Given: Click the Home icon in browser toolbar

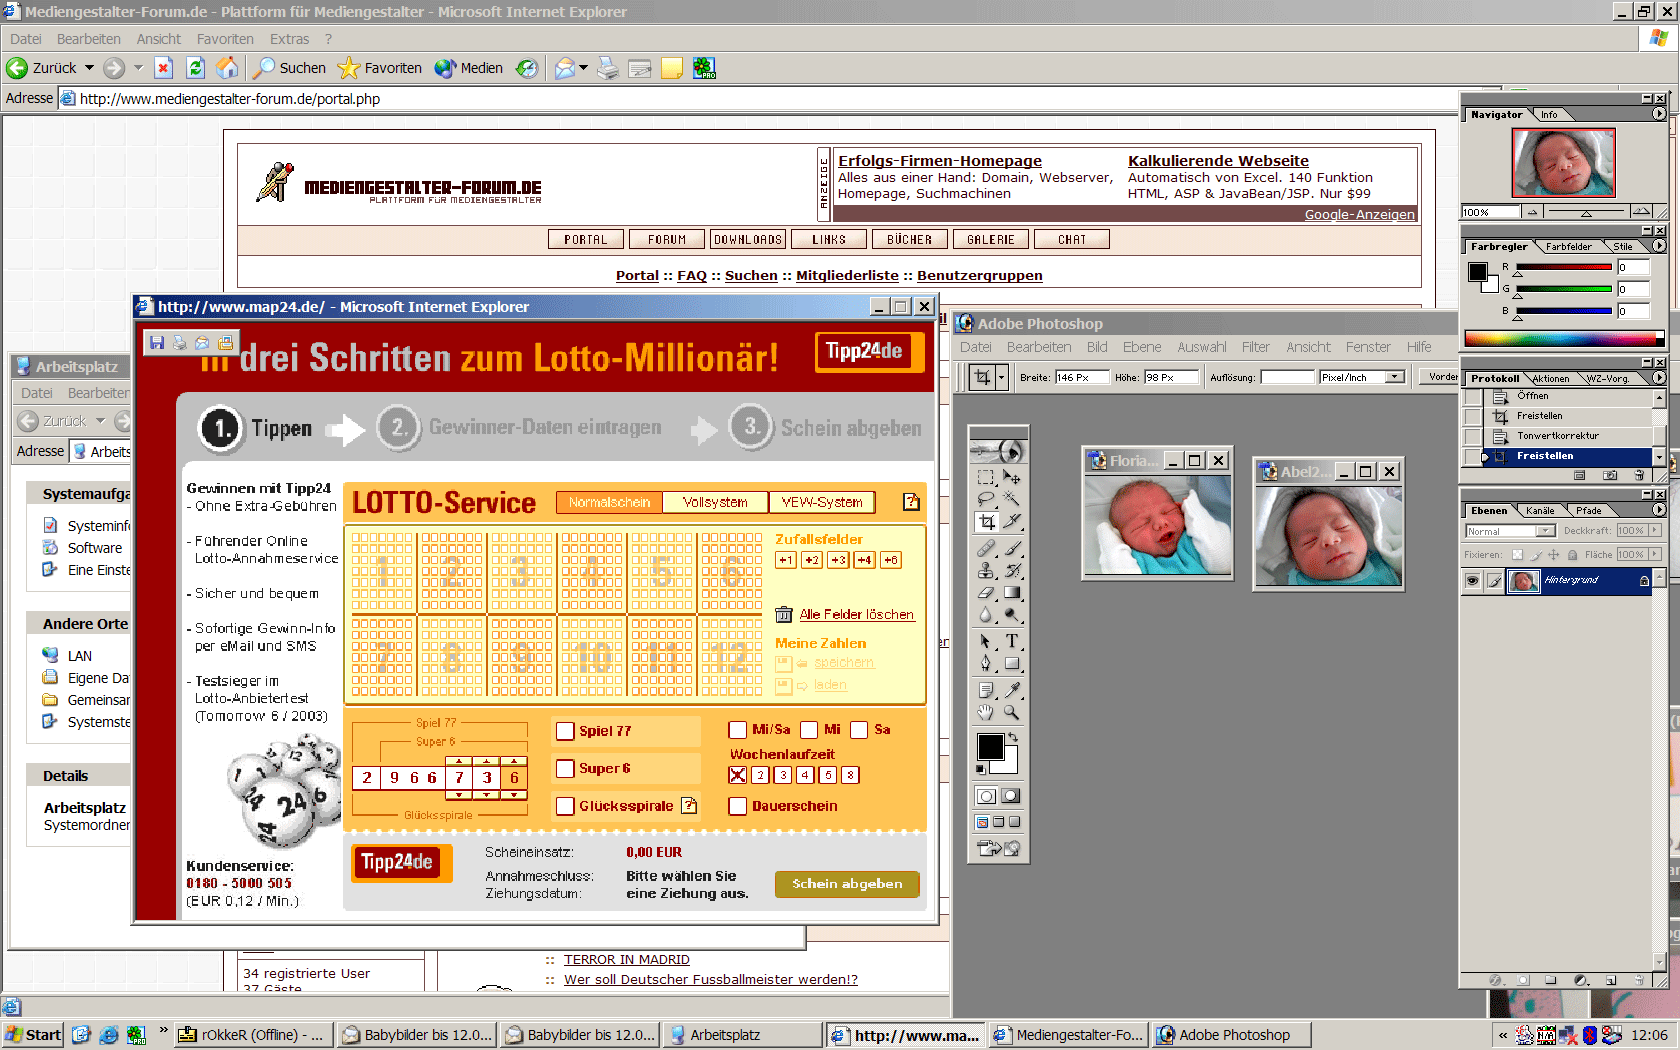Looking at the screenshot, I should [227, 68].
